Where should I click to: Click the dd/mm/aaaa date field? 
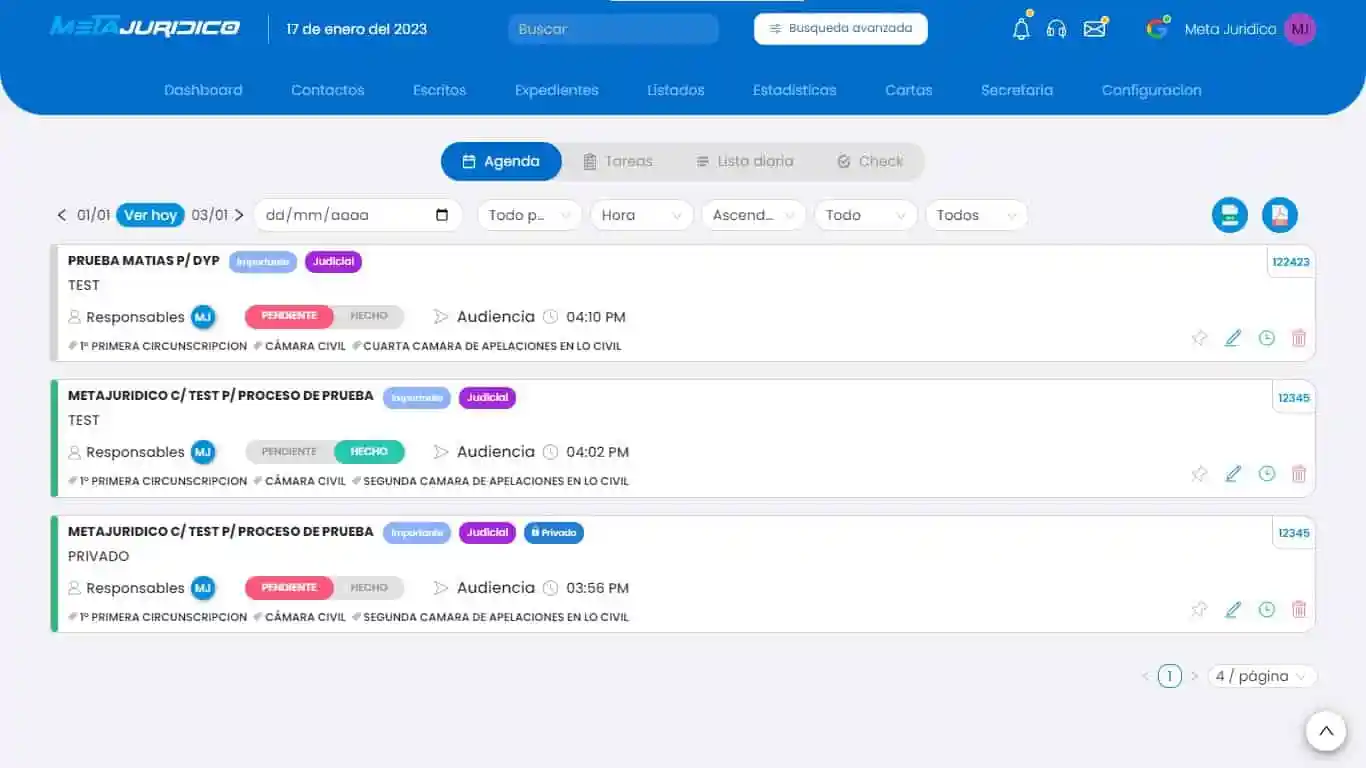click(340, 214)
